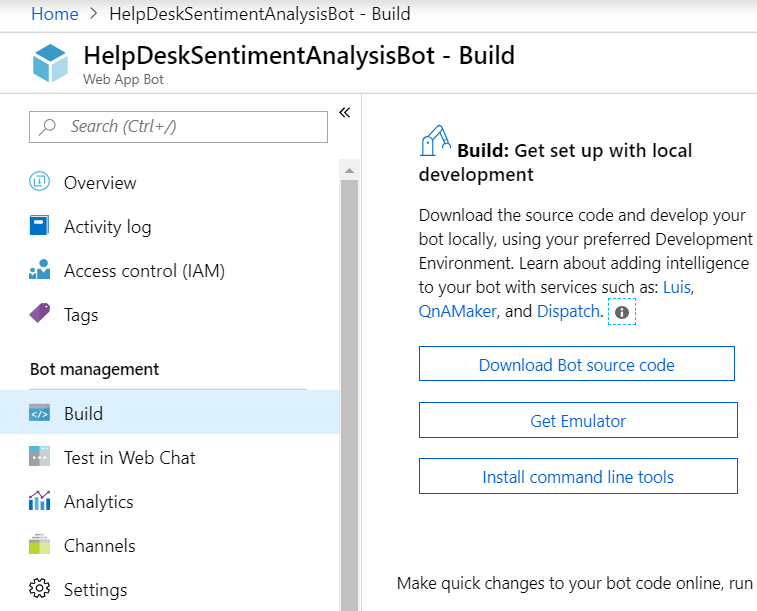The height and width of the screenshot is (611, 757).
Task: Click the Access control (IAM) icon
Action: (40, 270)
